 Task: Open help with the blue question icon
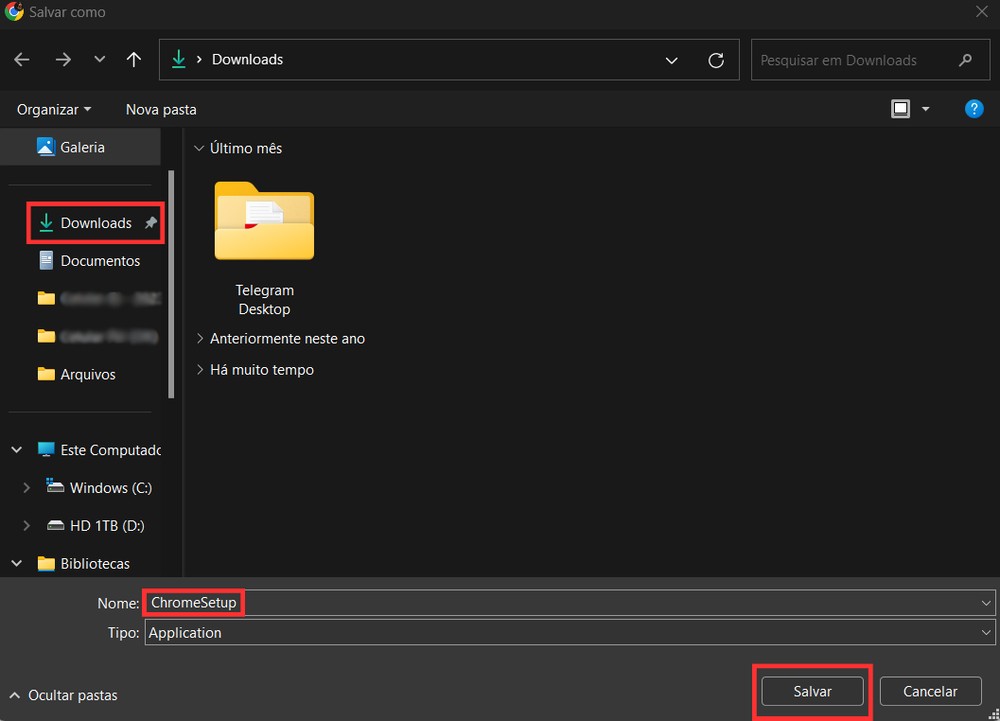(974, 109)
